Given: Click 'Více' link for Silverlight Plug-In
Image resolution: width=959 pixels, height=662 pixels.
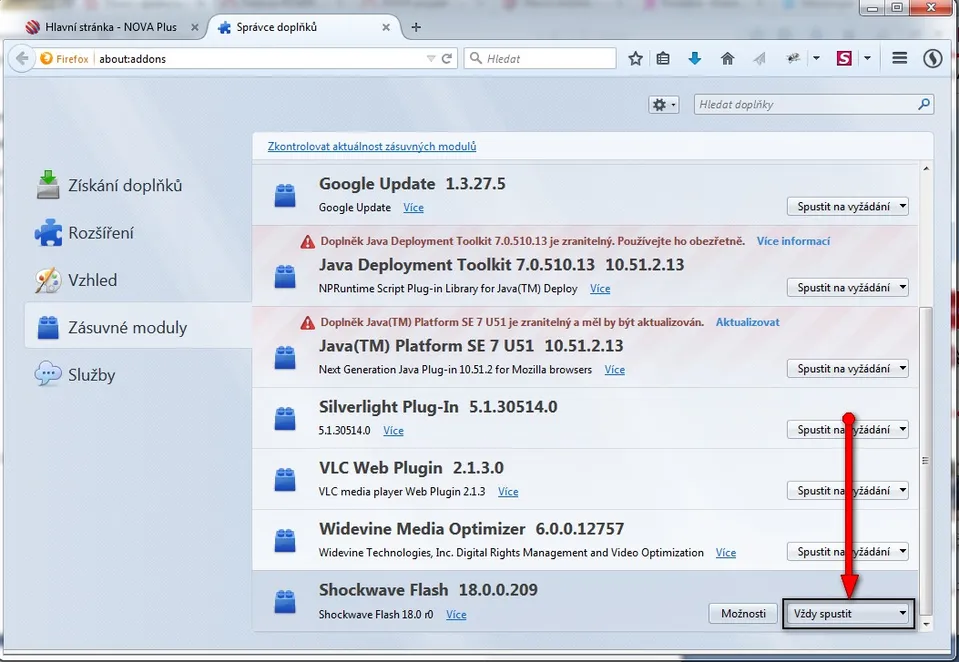Looking at the screenshot, I should tap(393, 431).
